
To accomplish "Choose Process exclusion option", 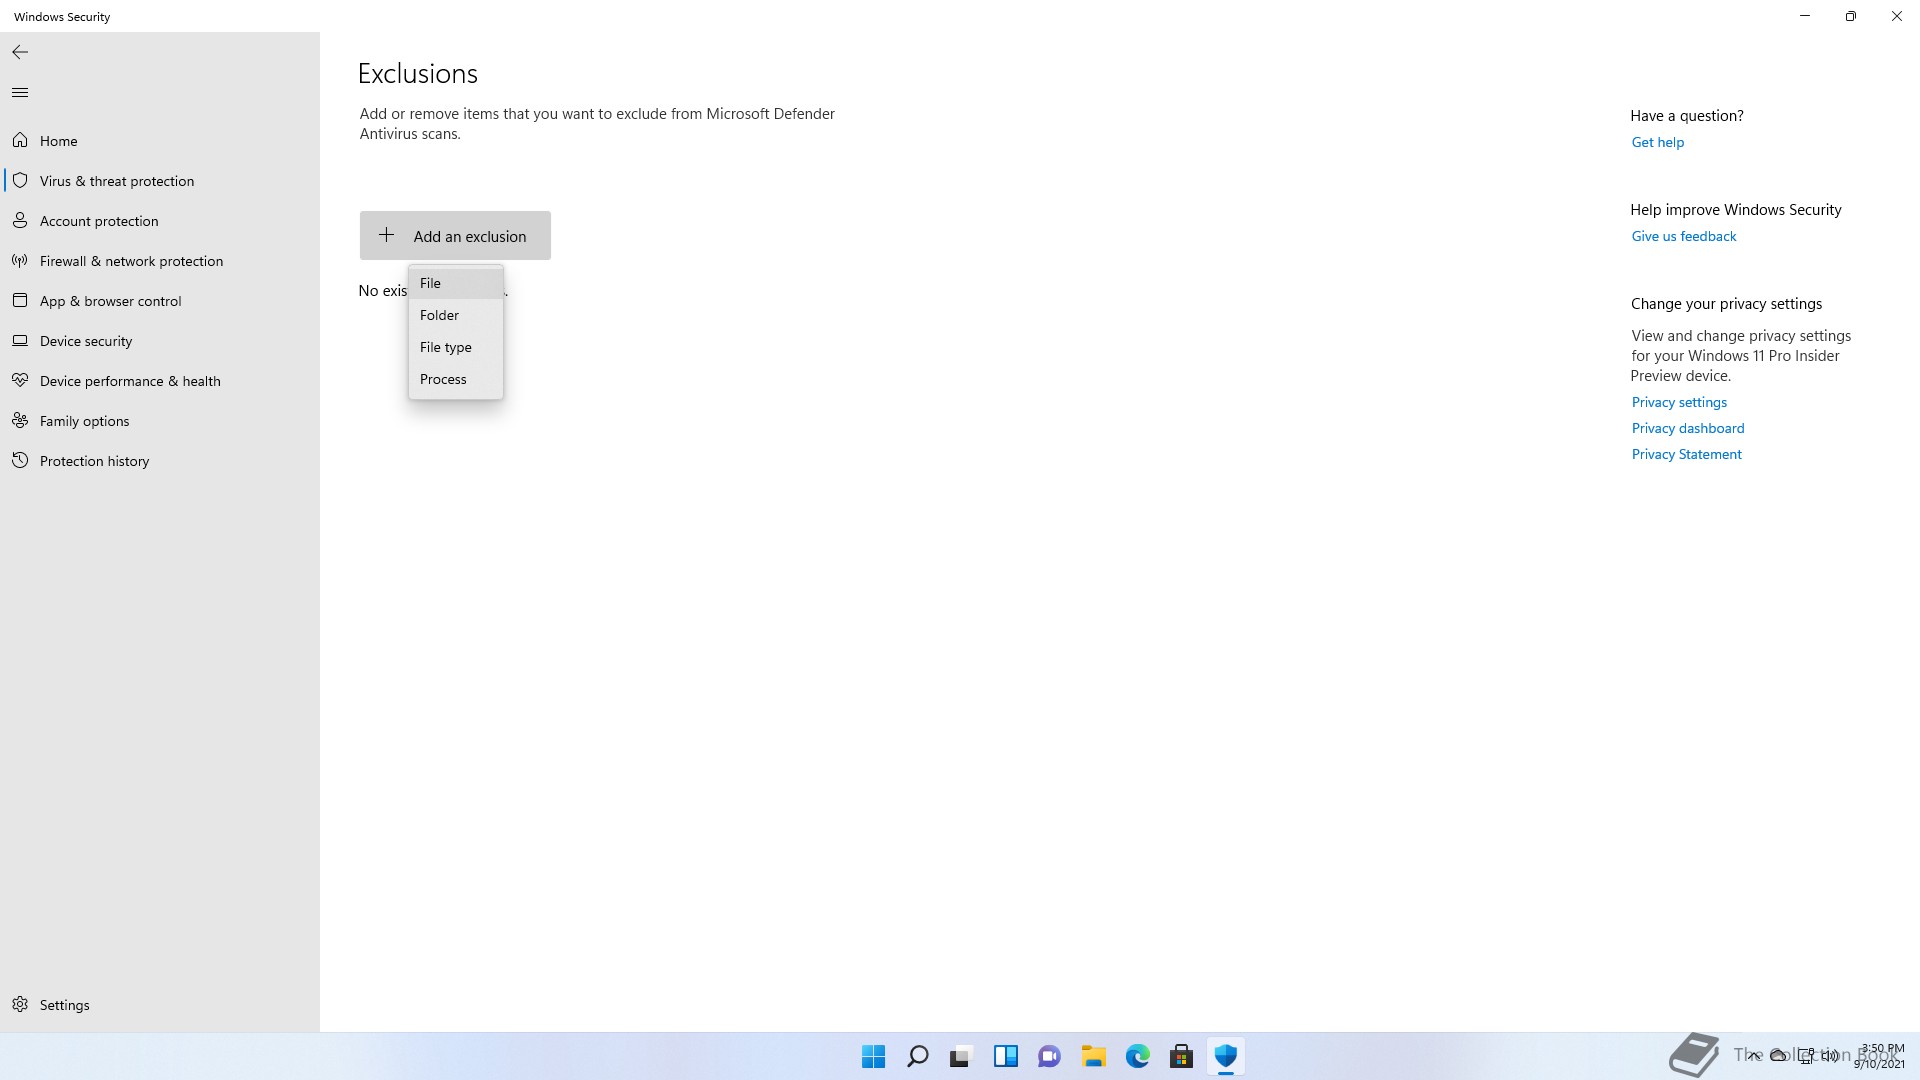I will 455,379.
